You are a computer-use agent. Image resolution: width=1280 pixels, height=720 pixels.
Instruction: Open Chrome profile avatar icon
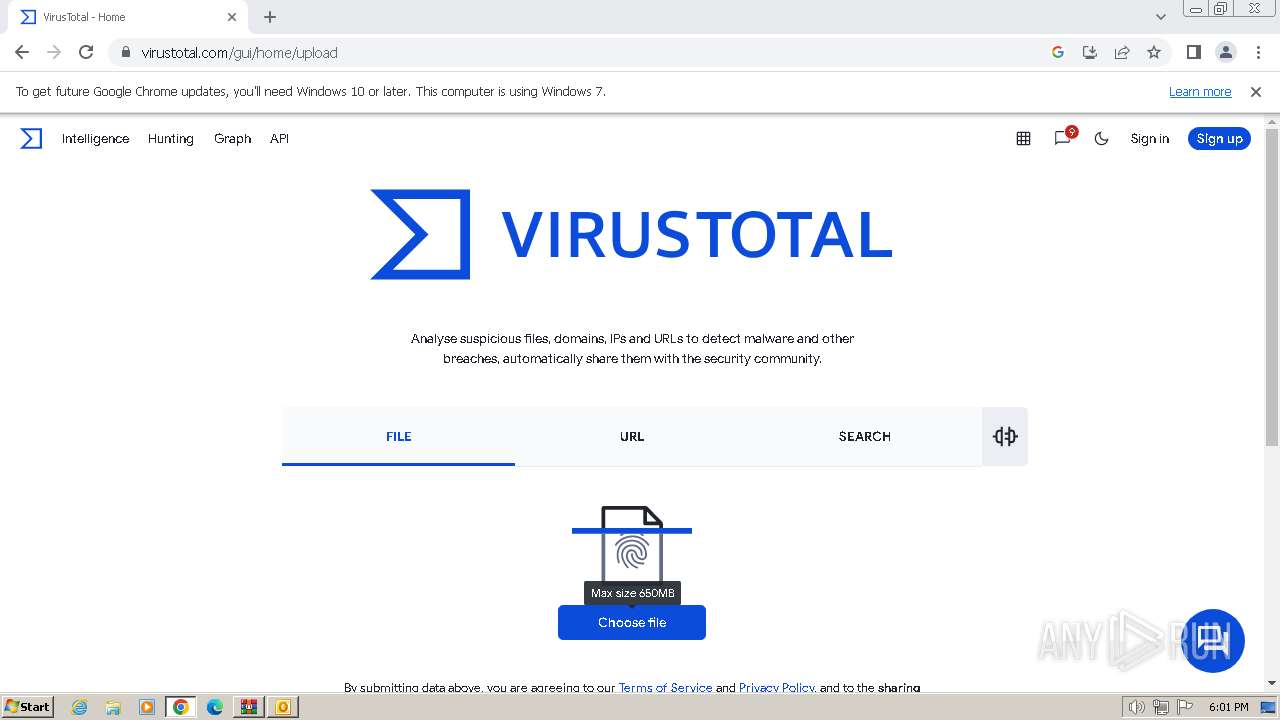1226,52
